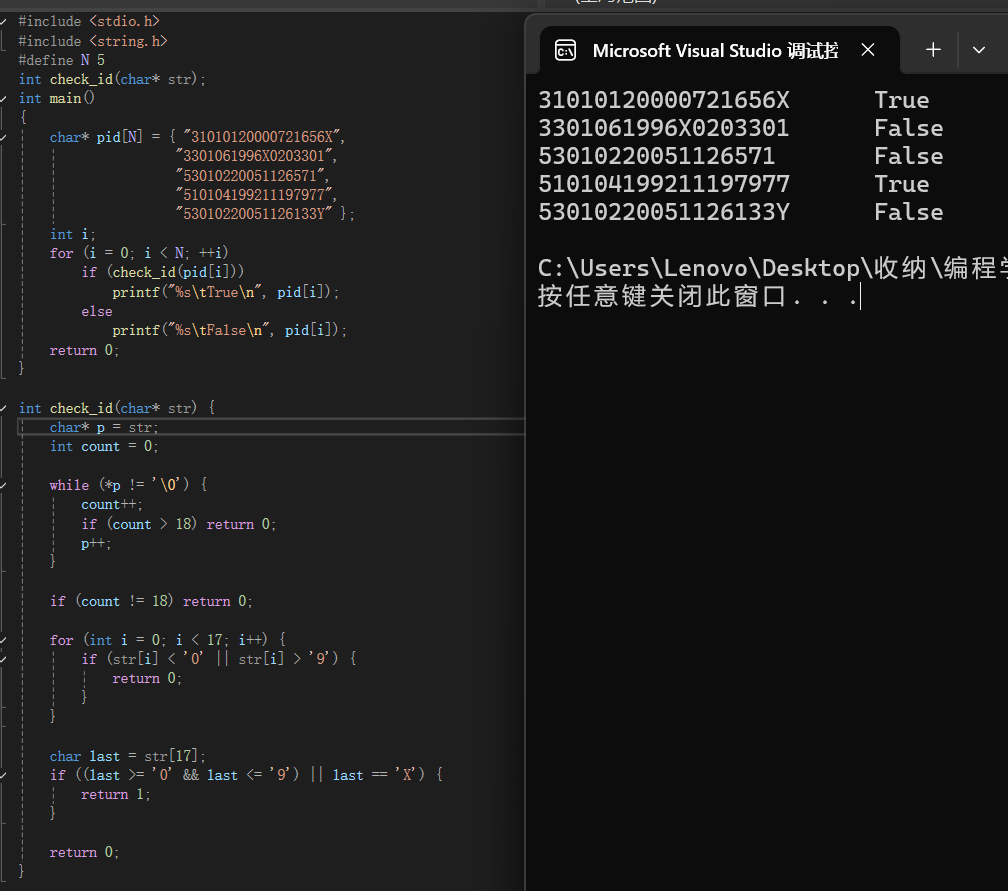Click the string "53010220051126133Y" in the code
This screenshot has height=891, width=1008.
click(253, 214)
